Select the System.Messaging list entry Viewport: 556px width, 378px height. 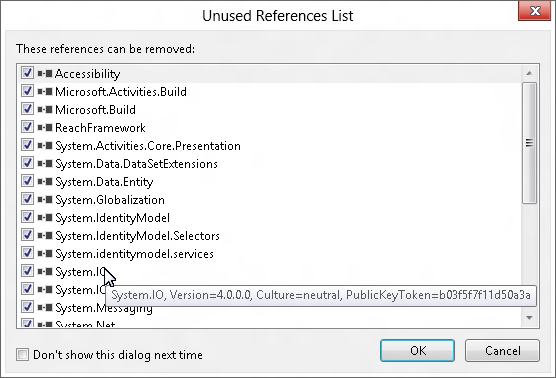(104, 308)
